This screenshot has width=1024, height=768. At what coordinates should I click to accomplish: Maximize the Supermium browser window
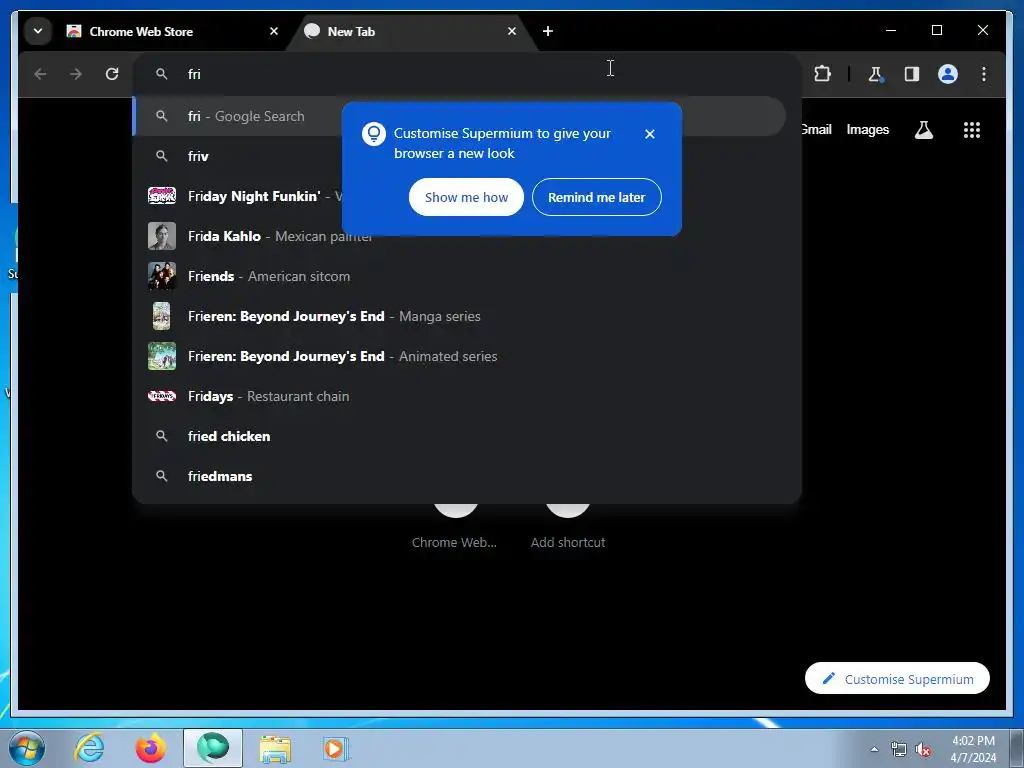pyautogui.click(x=936, y=31)
